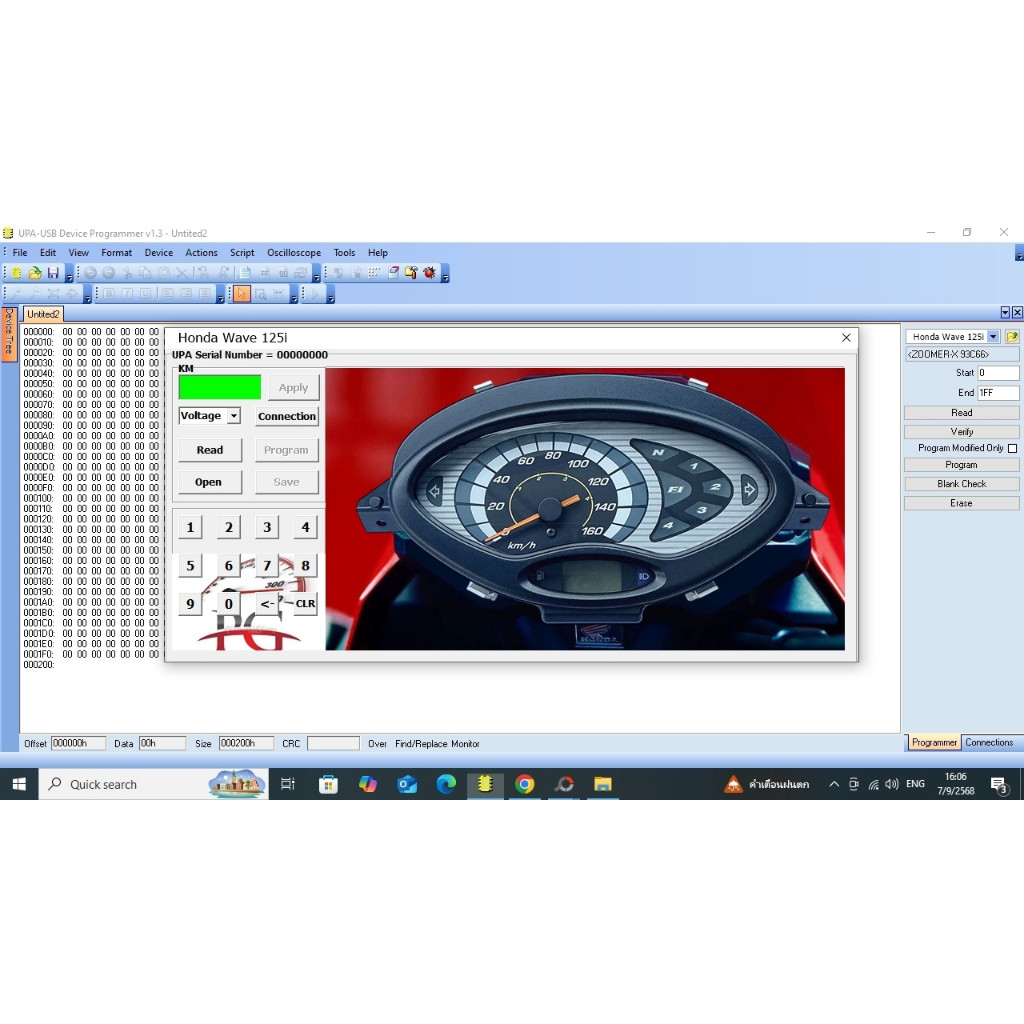Open File Explorer from the taskbar

(x=603, y=784)
